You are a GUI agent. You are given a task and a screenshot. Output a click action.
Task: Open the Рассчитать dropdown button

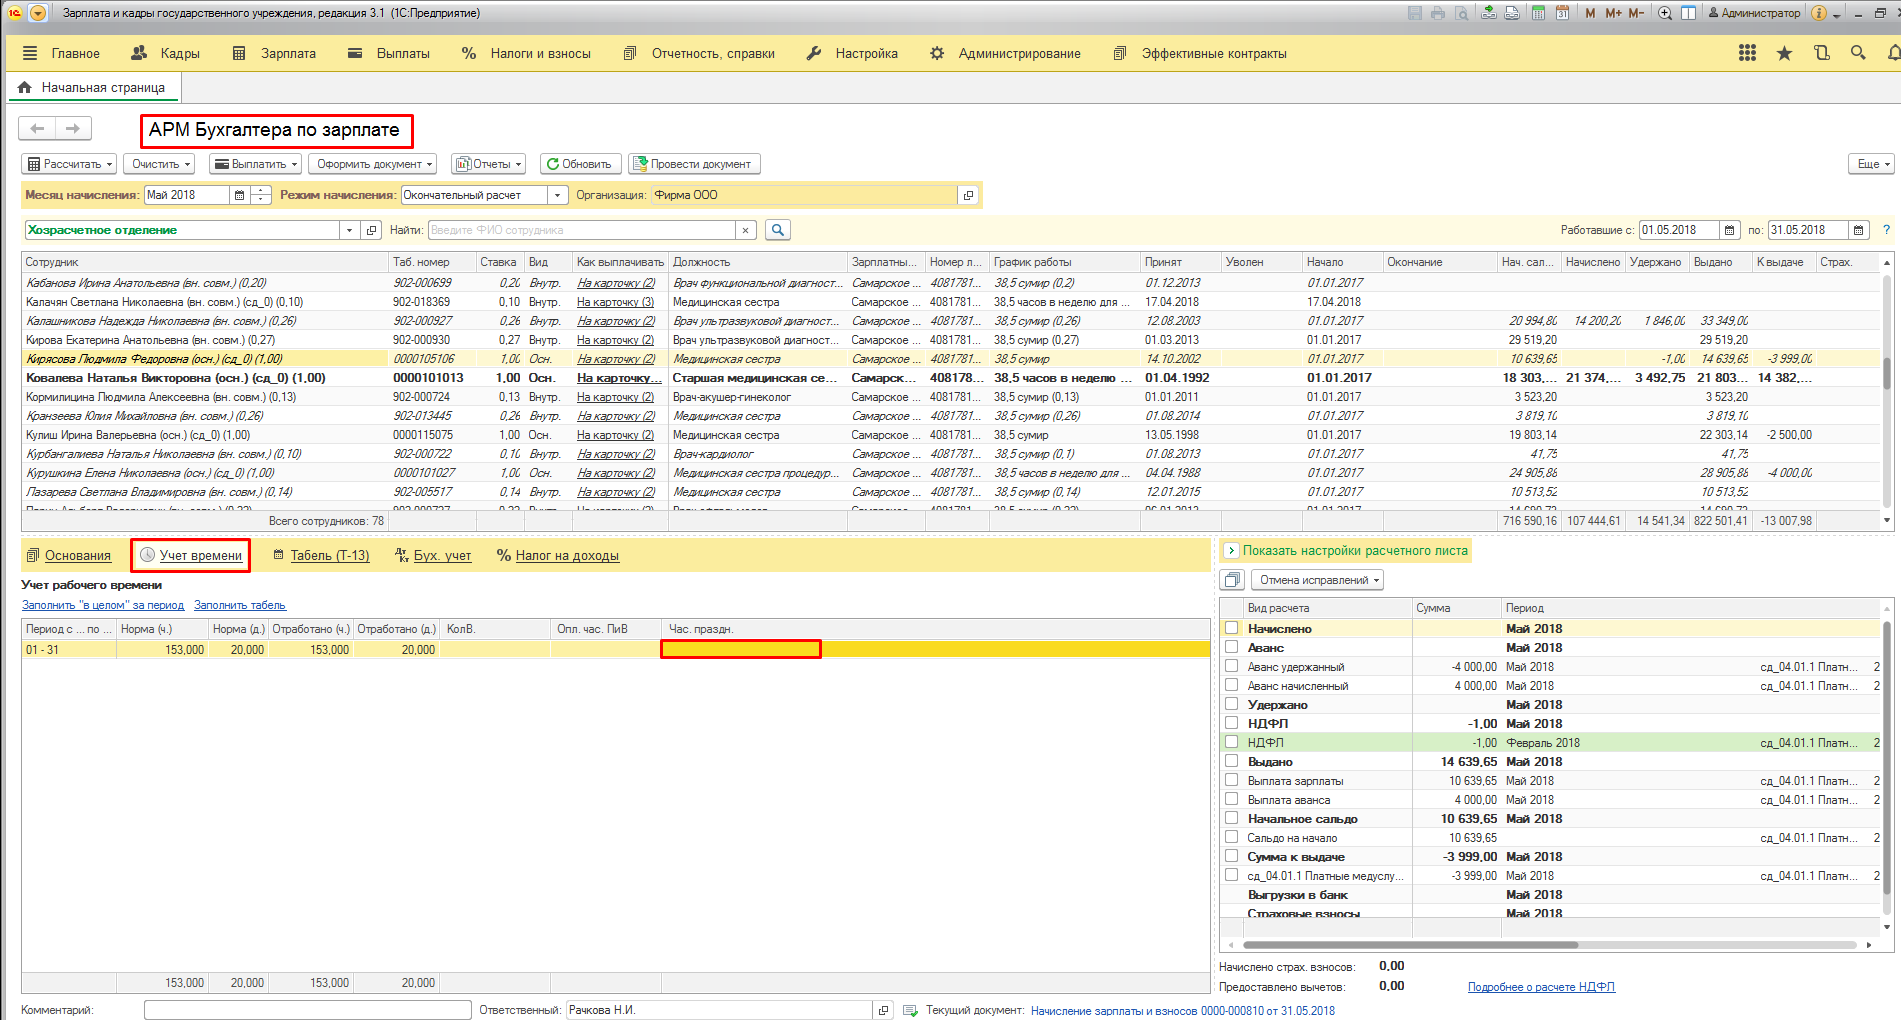click(69, 164)
